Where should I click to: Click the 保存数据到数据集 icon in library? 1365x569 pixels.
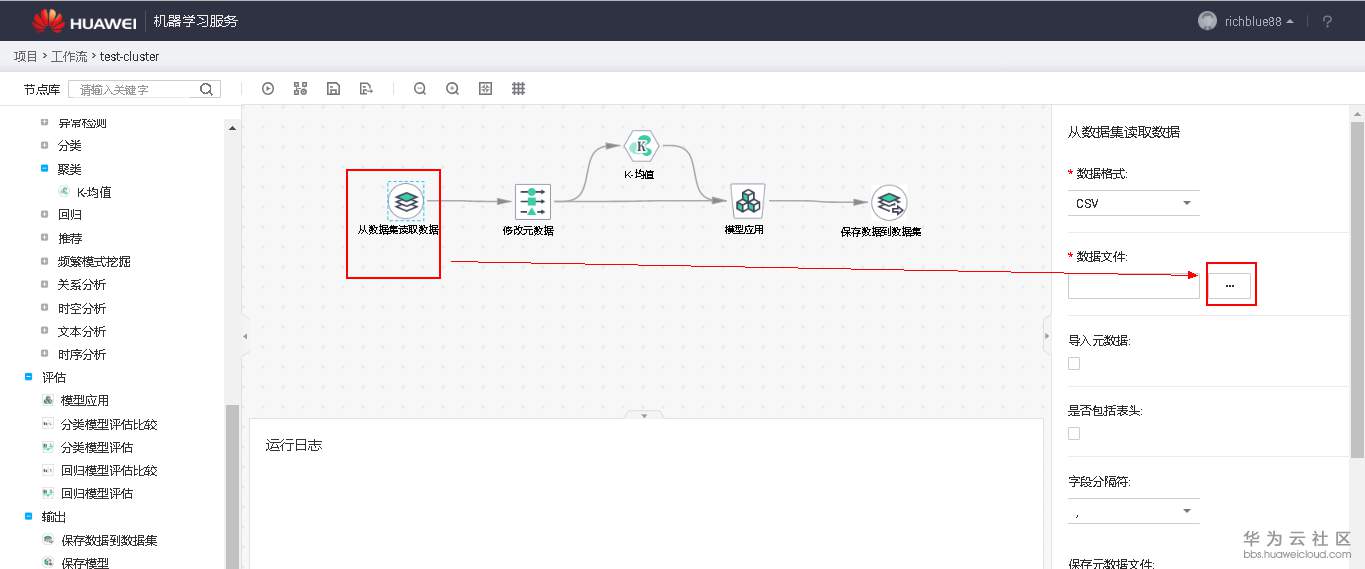click(48, 540)
